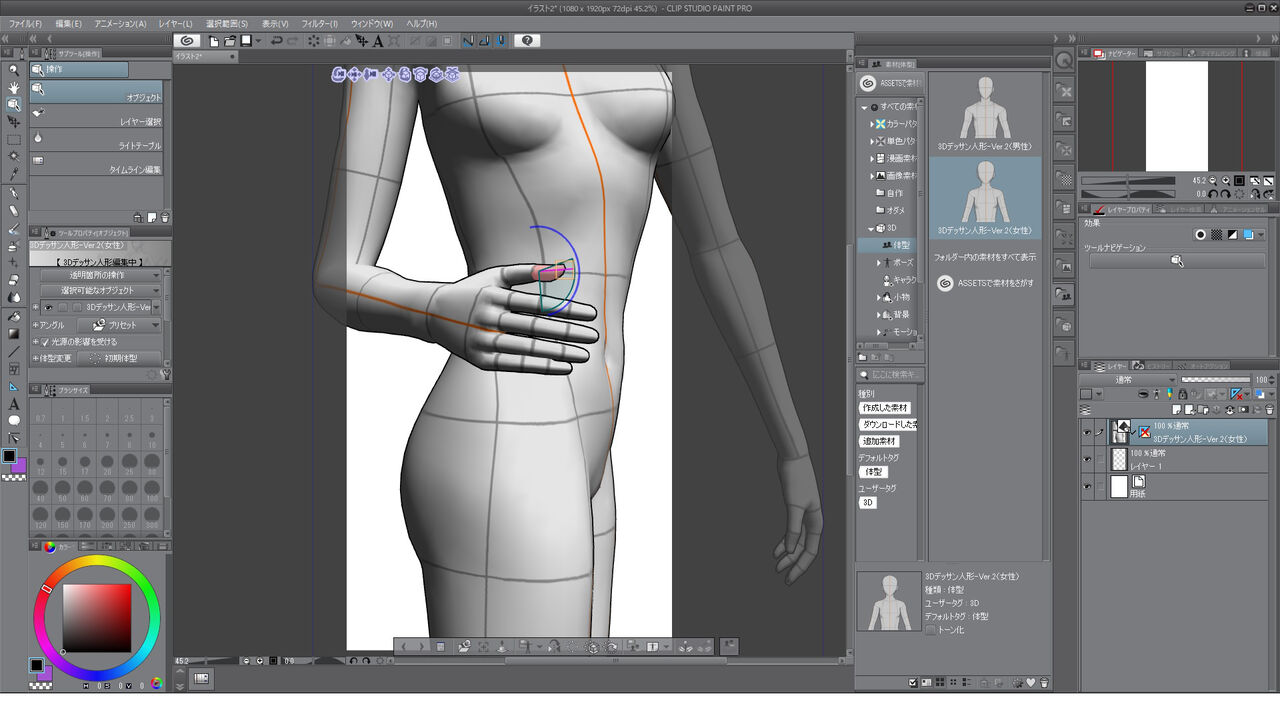Viewport: 1280px width, 720px height.
Task: Collapse the 3D material folder
Action: (x=872, y=228)
